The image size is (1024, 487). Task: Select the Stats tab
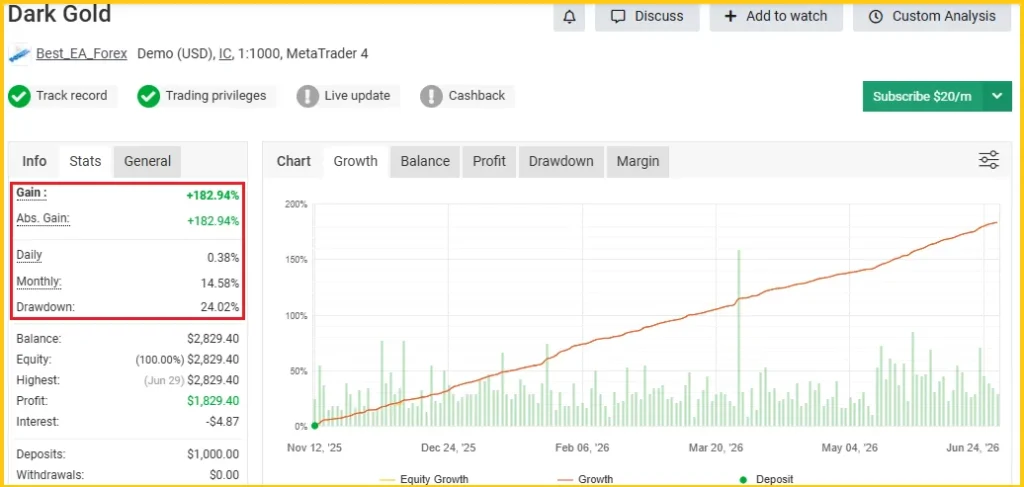coord(86,161)
